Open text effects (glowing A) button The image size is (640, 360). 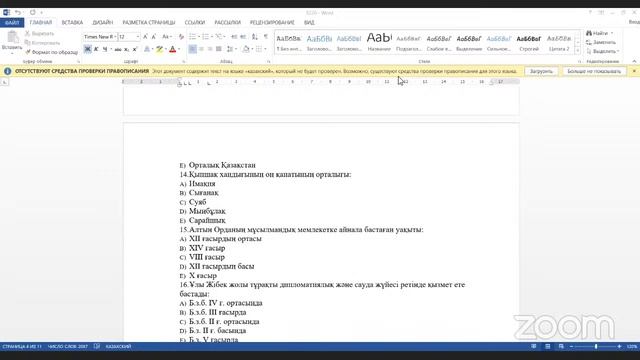(x=147, y=49)
